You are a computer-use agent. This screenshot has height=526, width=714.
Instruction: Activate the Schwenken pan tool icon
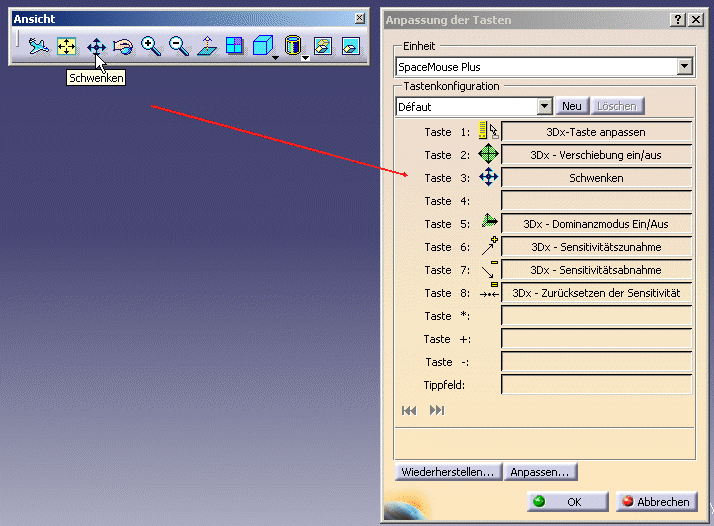point(96,46)
